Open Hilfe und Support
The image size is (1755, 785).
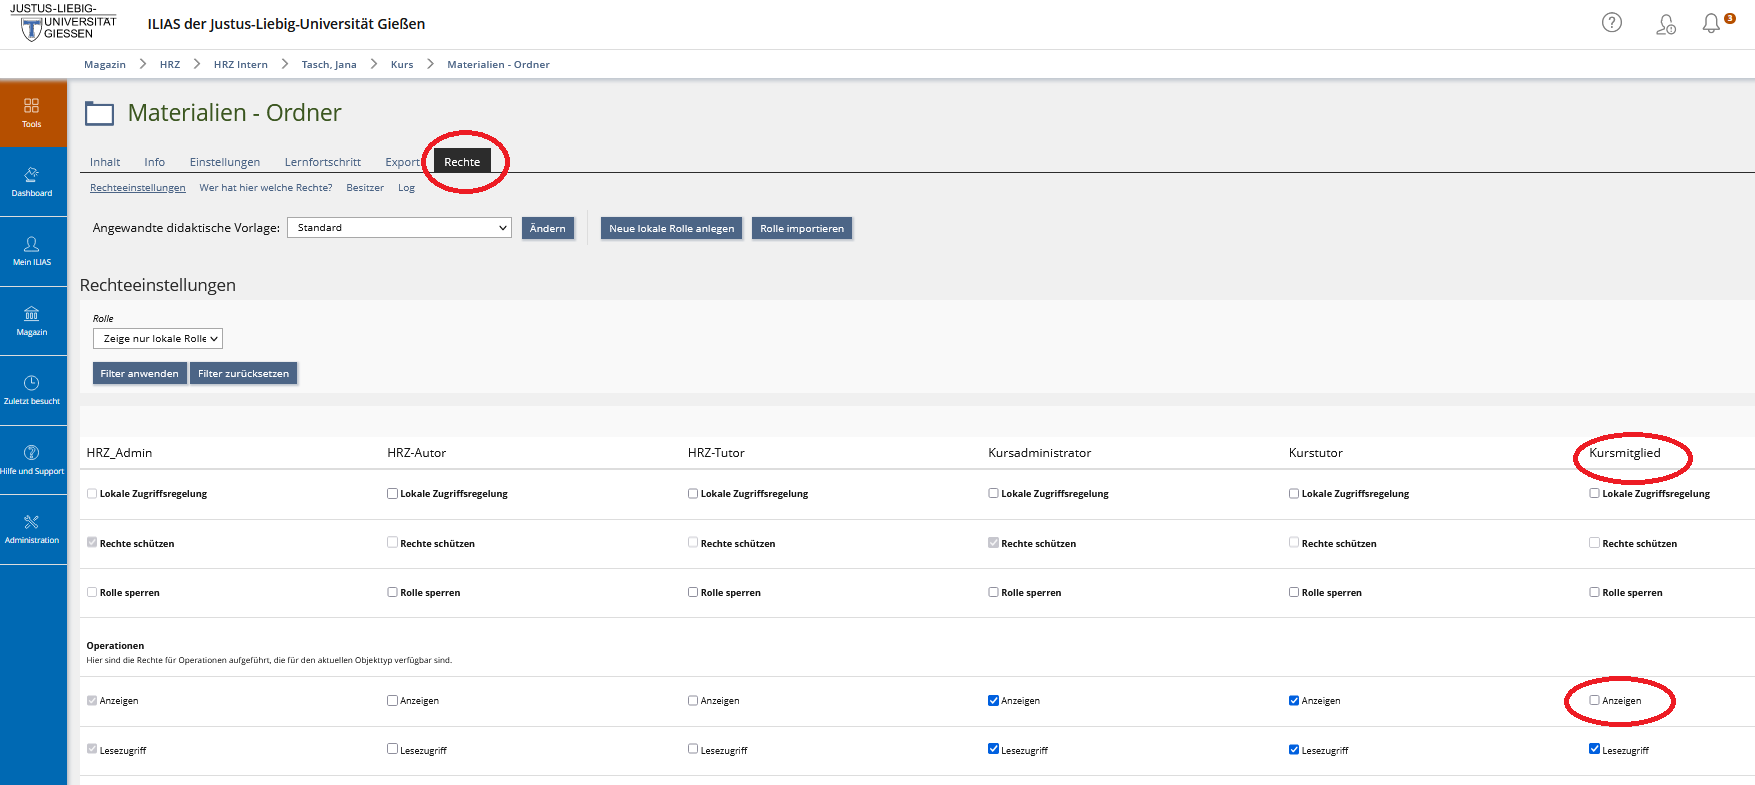coord(32,460)
